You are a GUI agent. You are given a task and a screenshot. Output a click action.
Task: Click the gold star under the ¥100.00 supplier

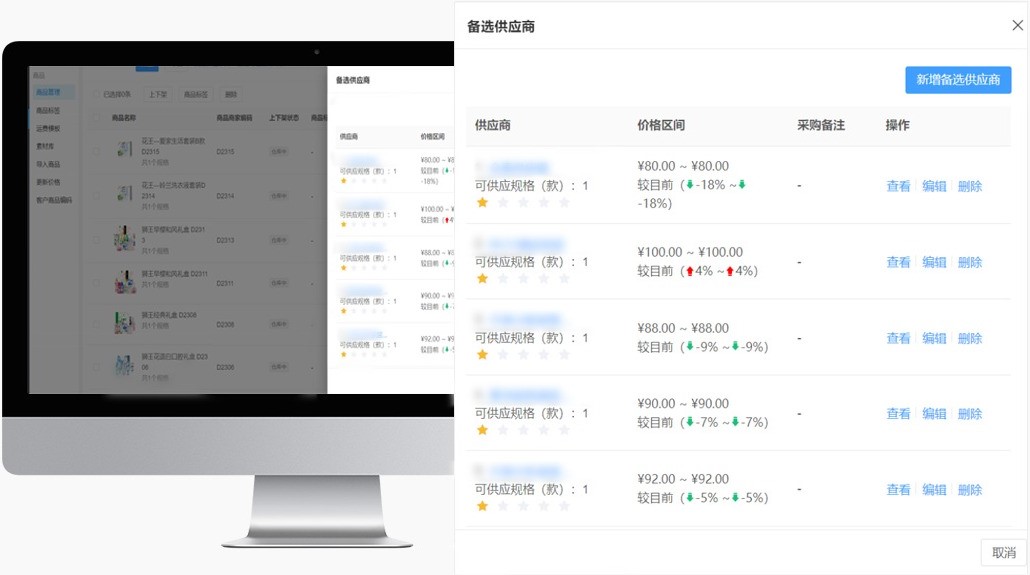(x=482, y=279)
